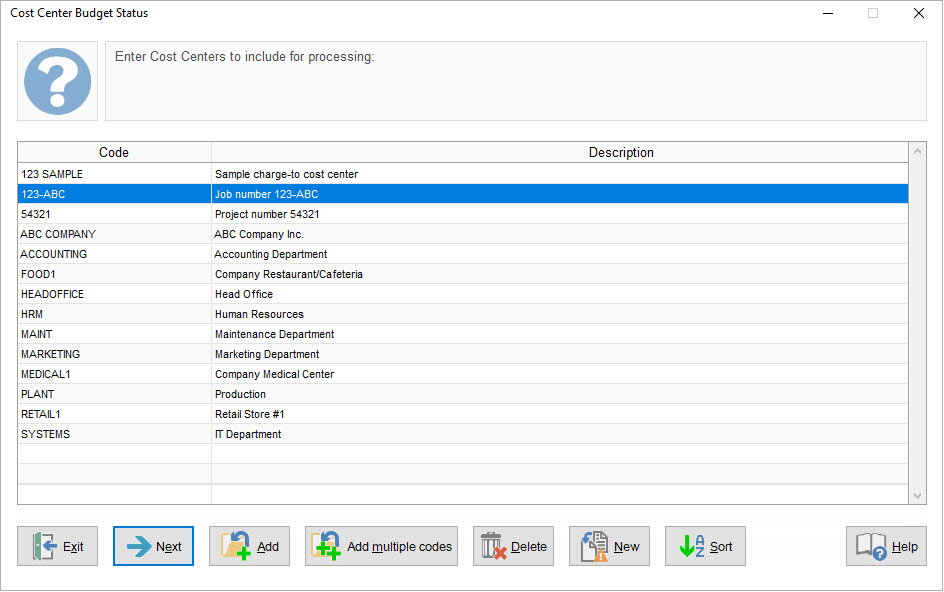Viewport: 944px width, 592px height.
Task: Select Company Medical Center description
Action: pyautogui.click(x=274, y=374)
